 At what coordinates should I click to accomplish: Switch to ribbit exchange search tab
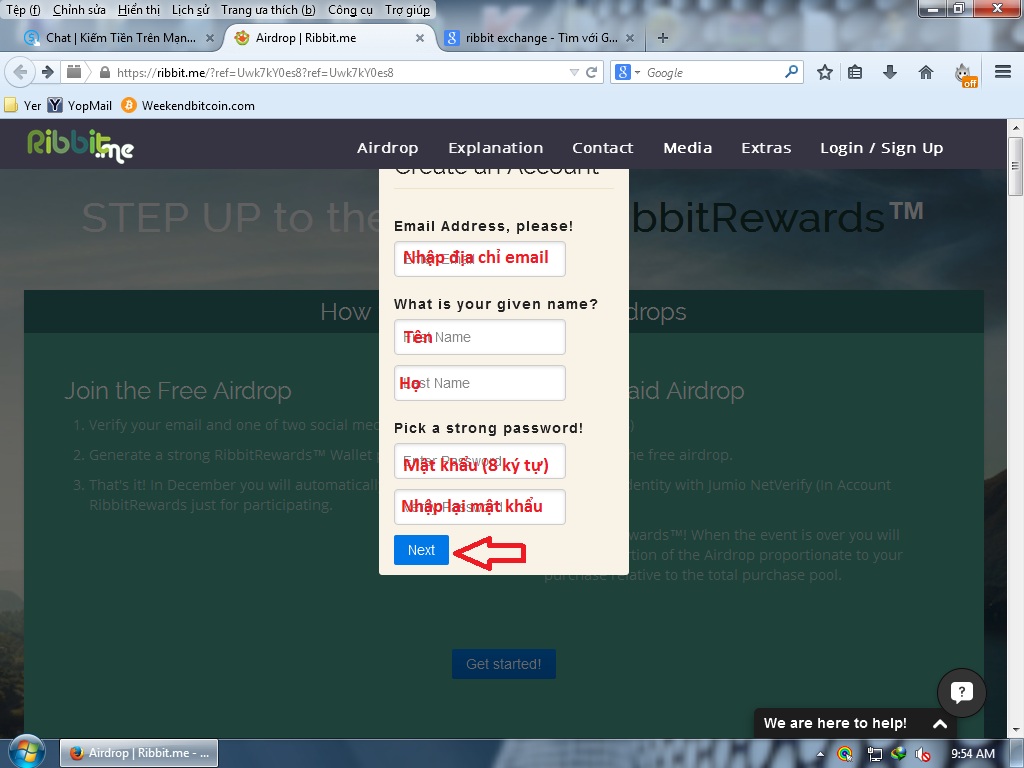tap(539, 38)
